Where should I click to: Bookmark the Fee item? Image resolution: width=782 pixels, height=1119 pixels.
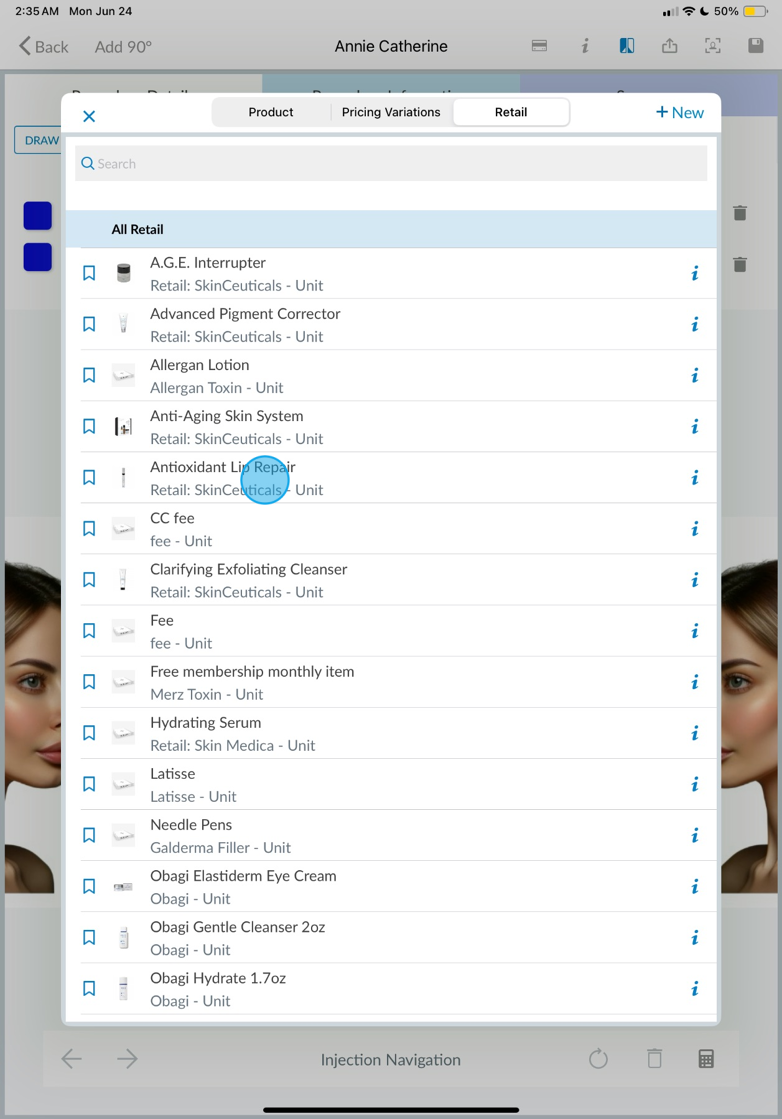pos(89,630)
